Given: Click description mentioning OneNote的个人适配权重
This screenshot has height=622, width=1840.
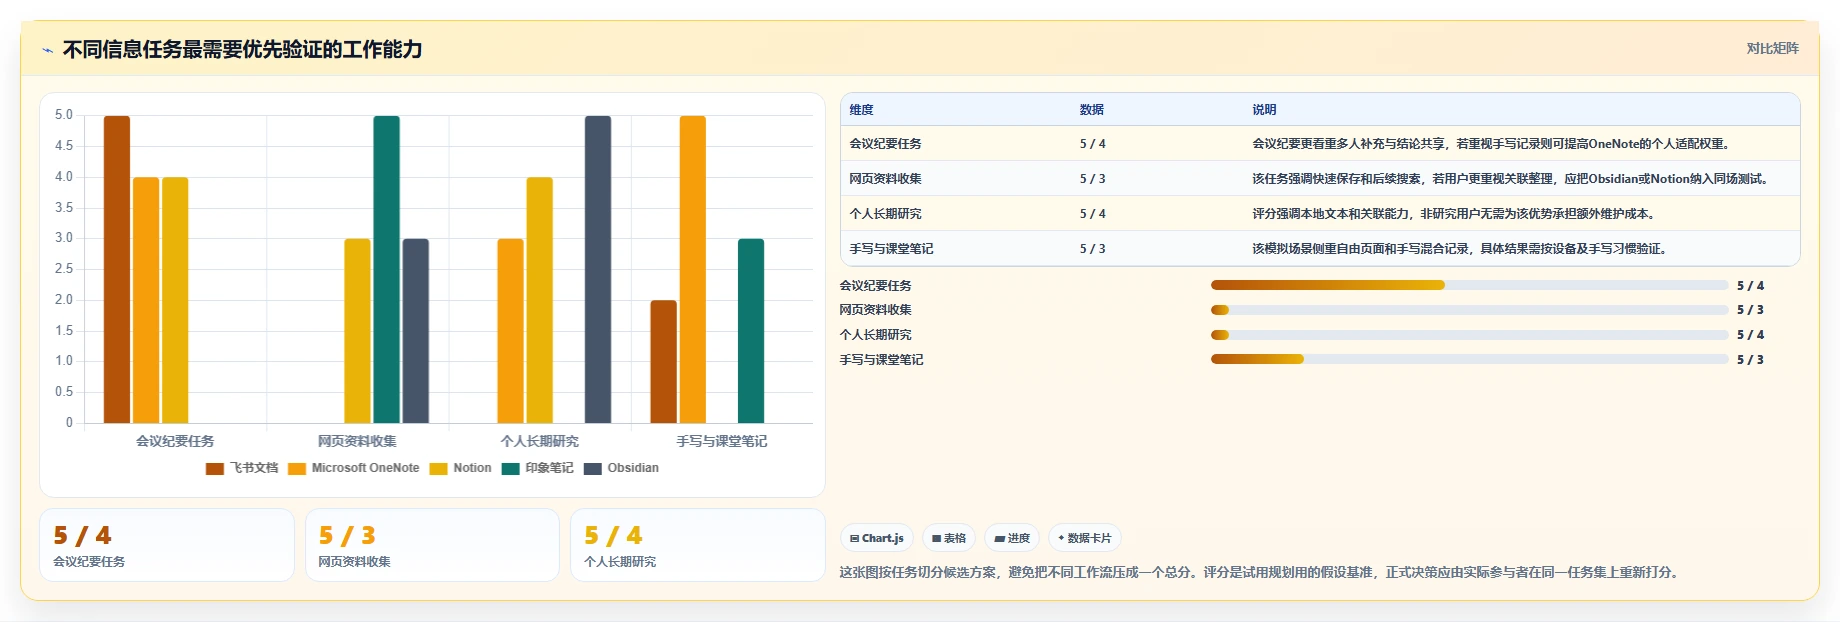Looking at the screenshot, I should tap(1491, 144).
